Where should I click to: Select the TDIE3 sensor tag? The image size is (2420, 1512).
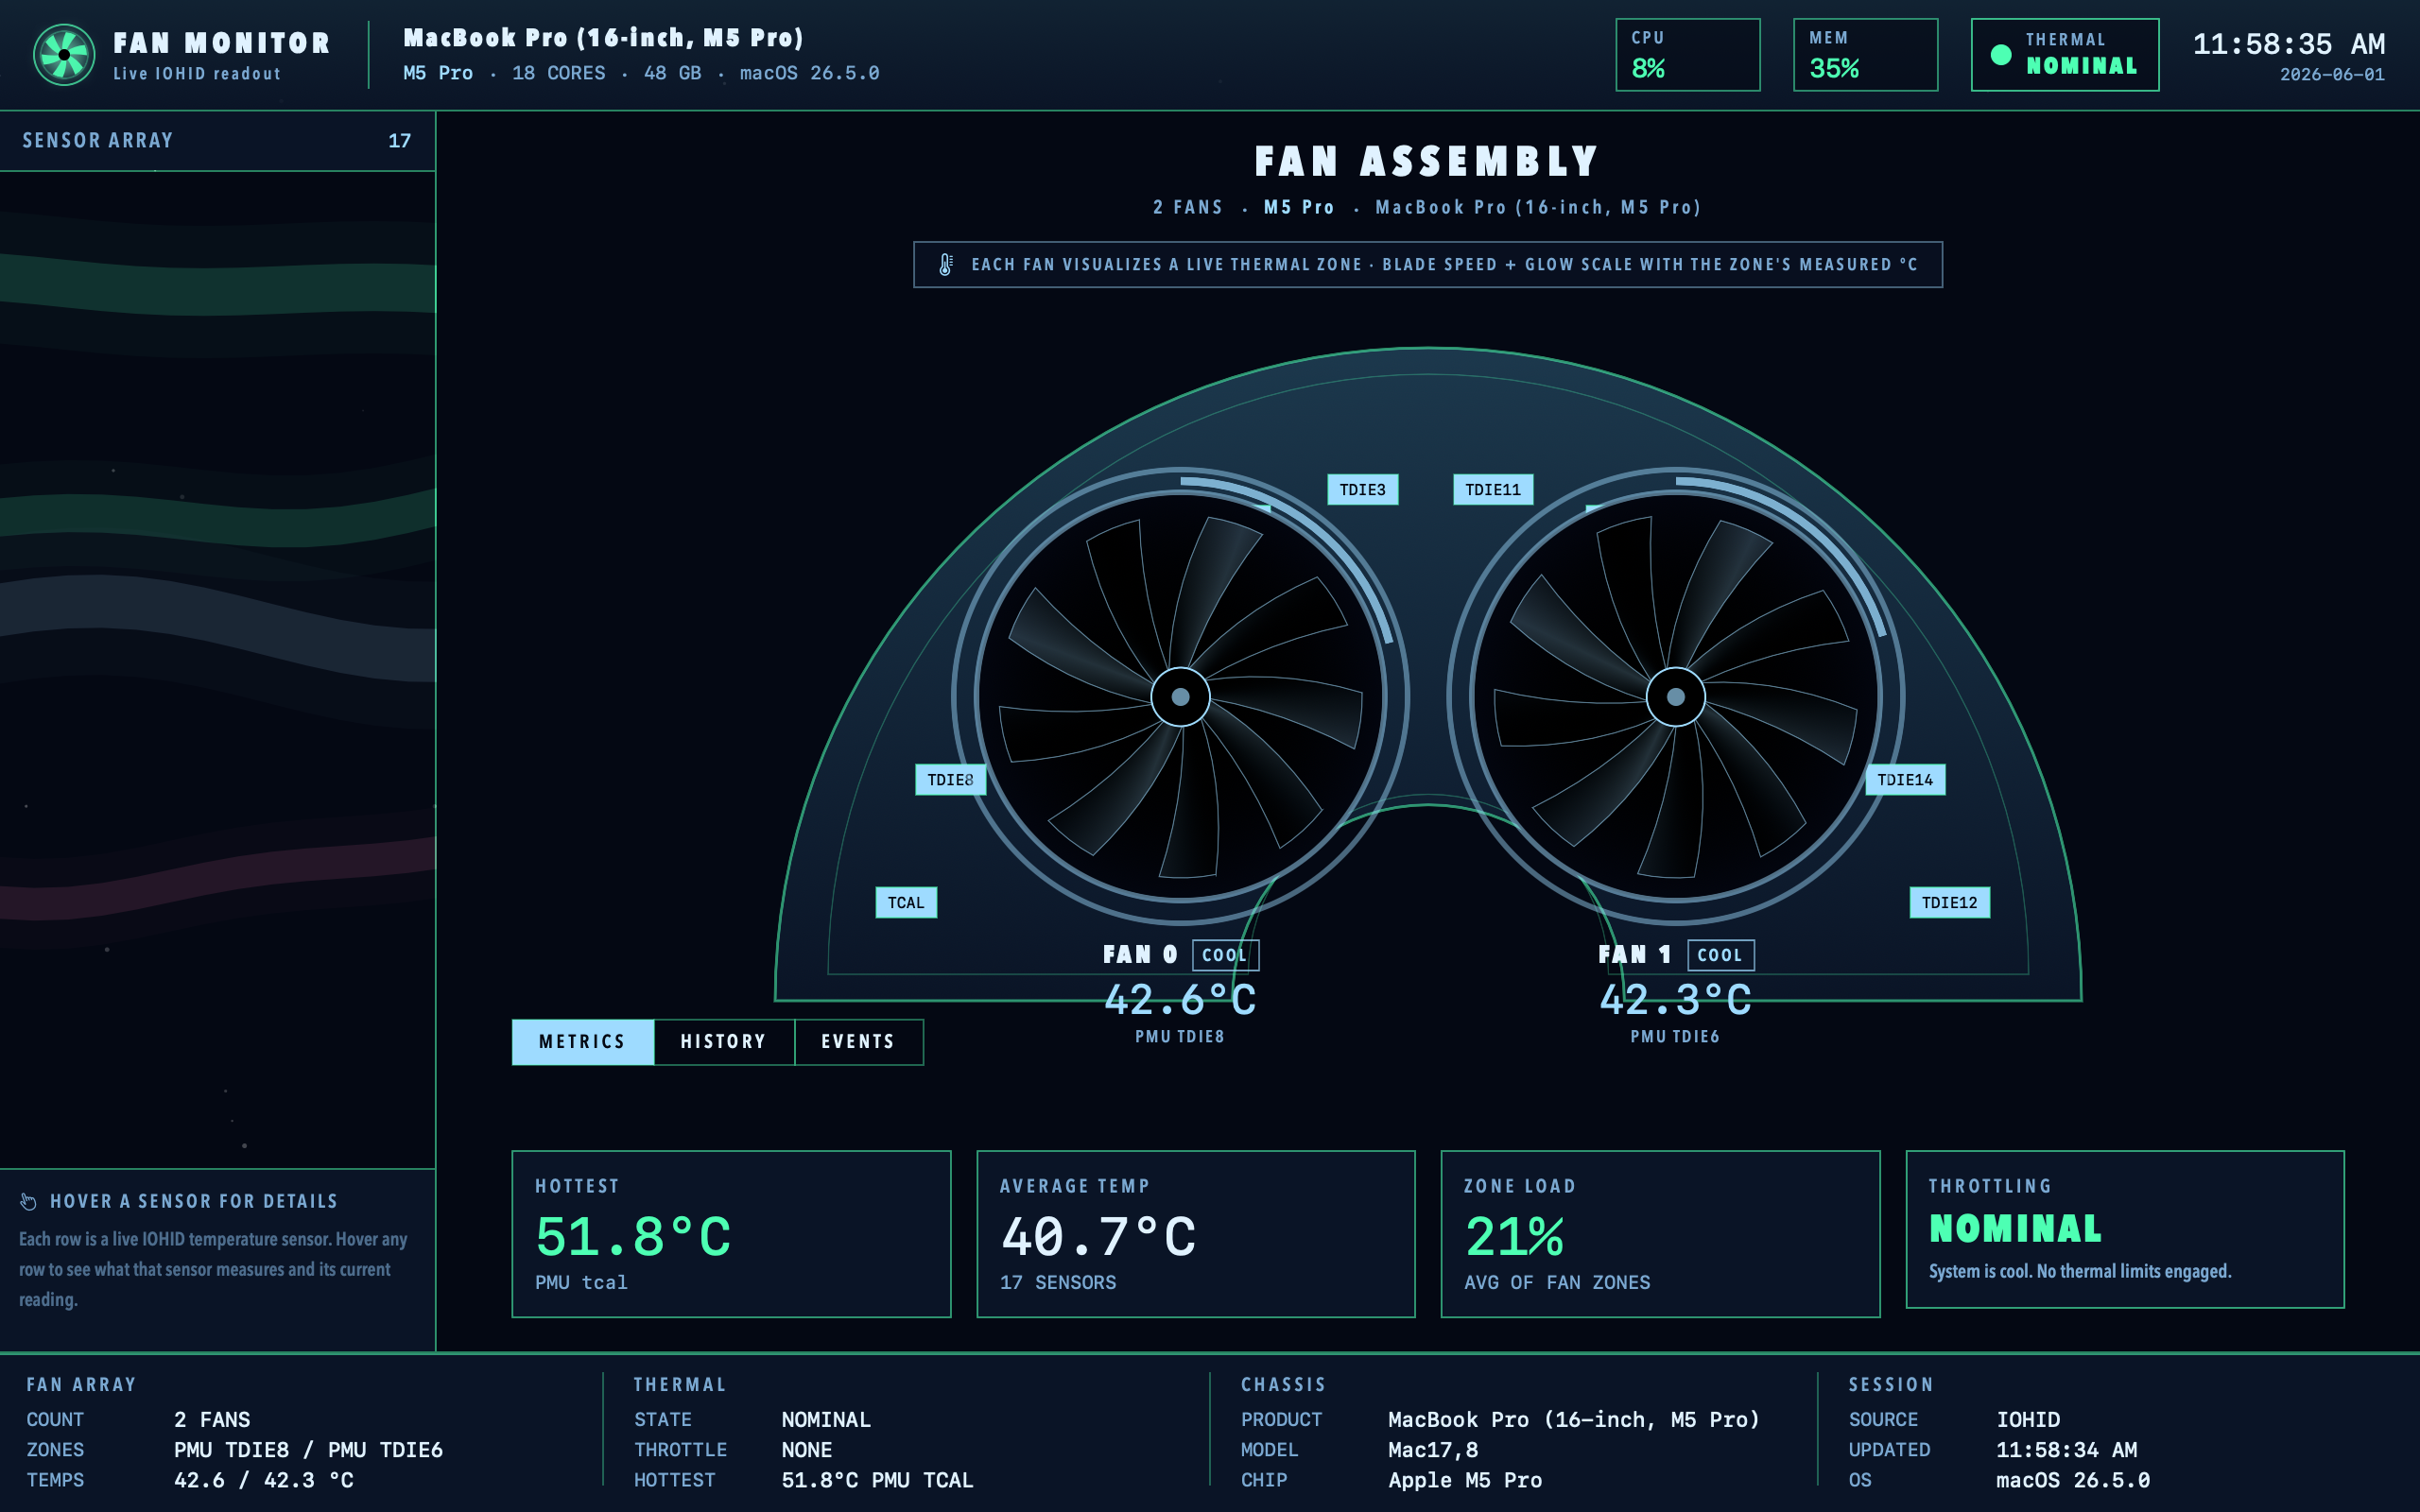coord(1362,489)
